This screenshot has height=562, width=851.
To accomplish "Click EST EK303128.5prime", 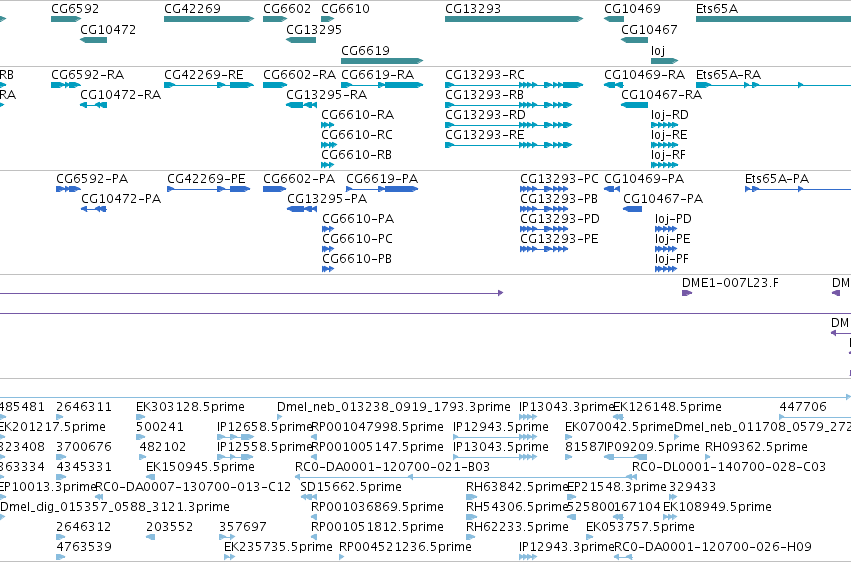I will click(190, 407).
